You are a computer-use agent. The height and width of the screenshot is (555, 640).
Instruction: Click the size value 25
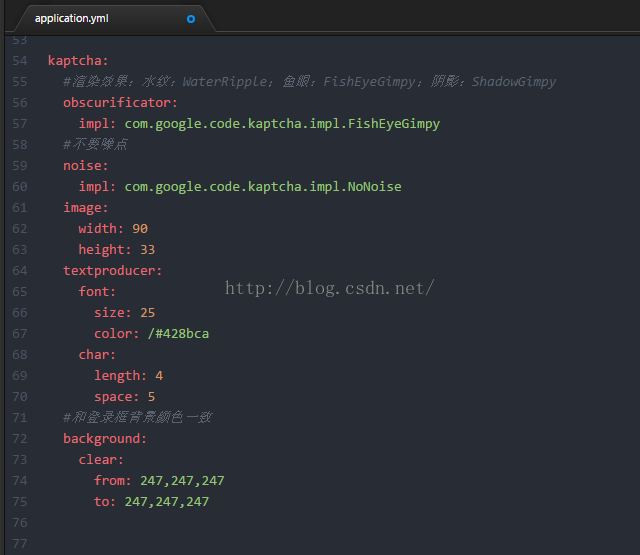tap(148, 313)
